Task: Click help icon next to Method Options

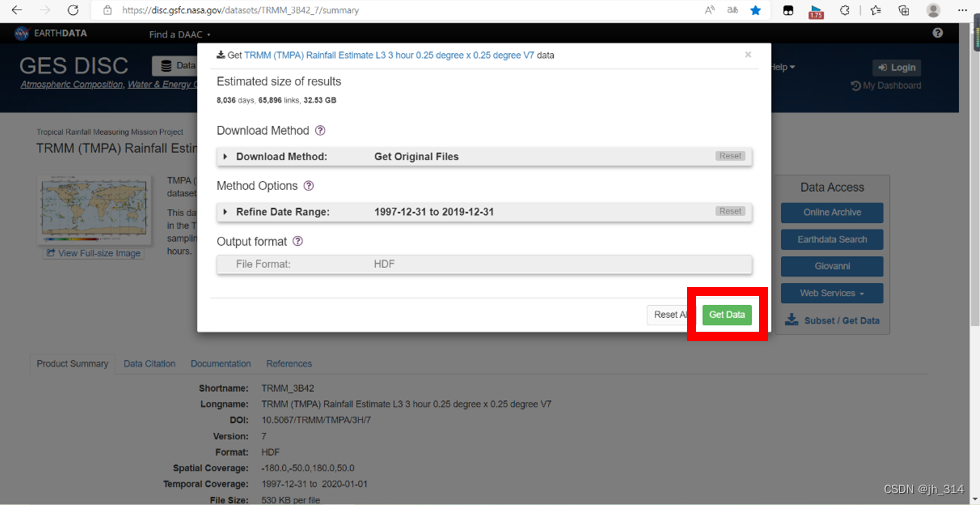Action: pyautogui.click(x=309, y=186)
